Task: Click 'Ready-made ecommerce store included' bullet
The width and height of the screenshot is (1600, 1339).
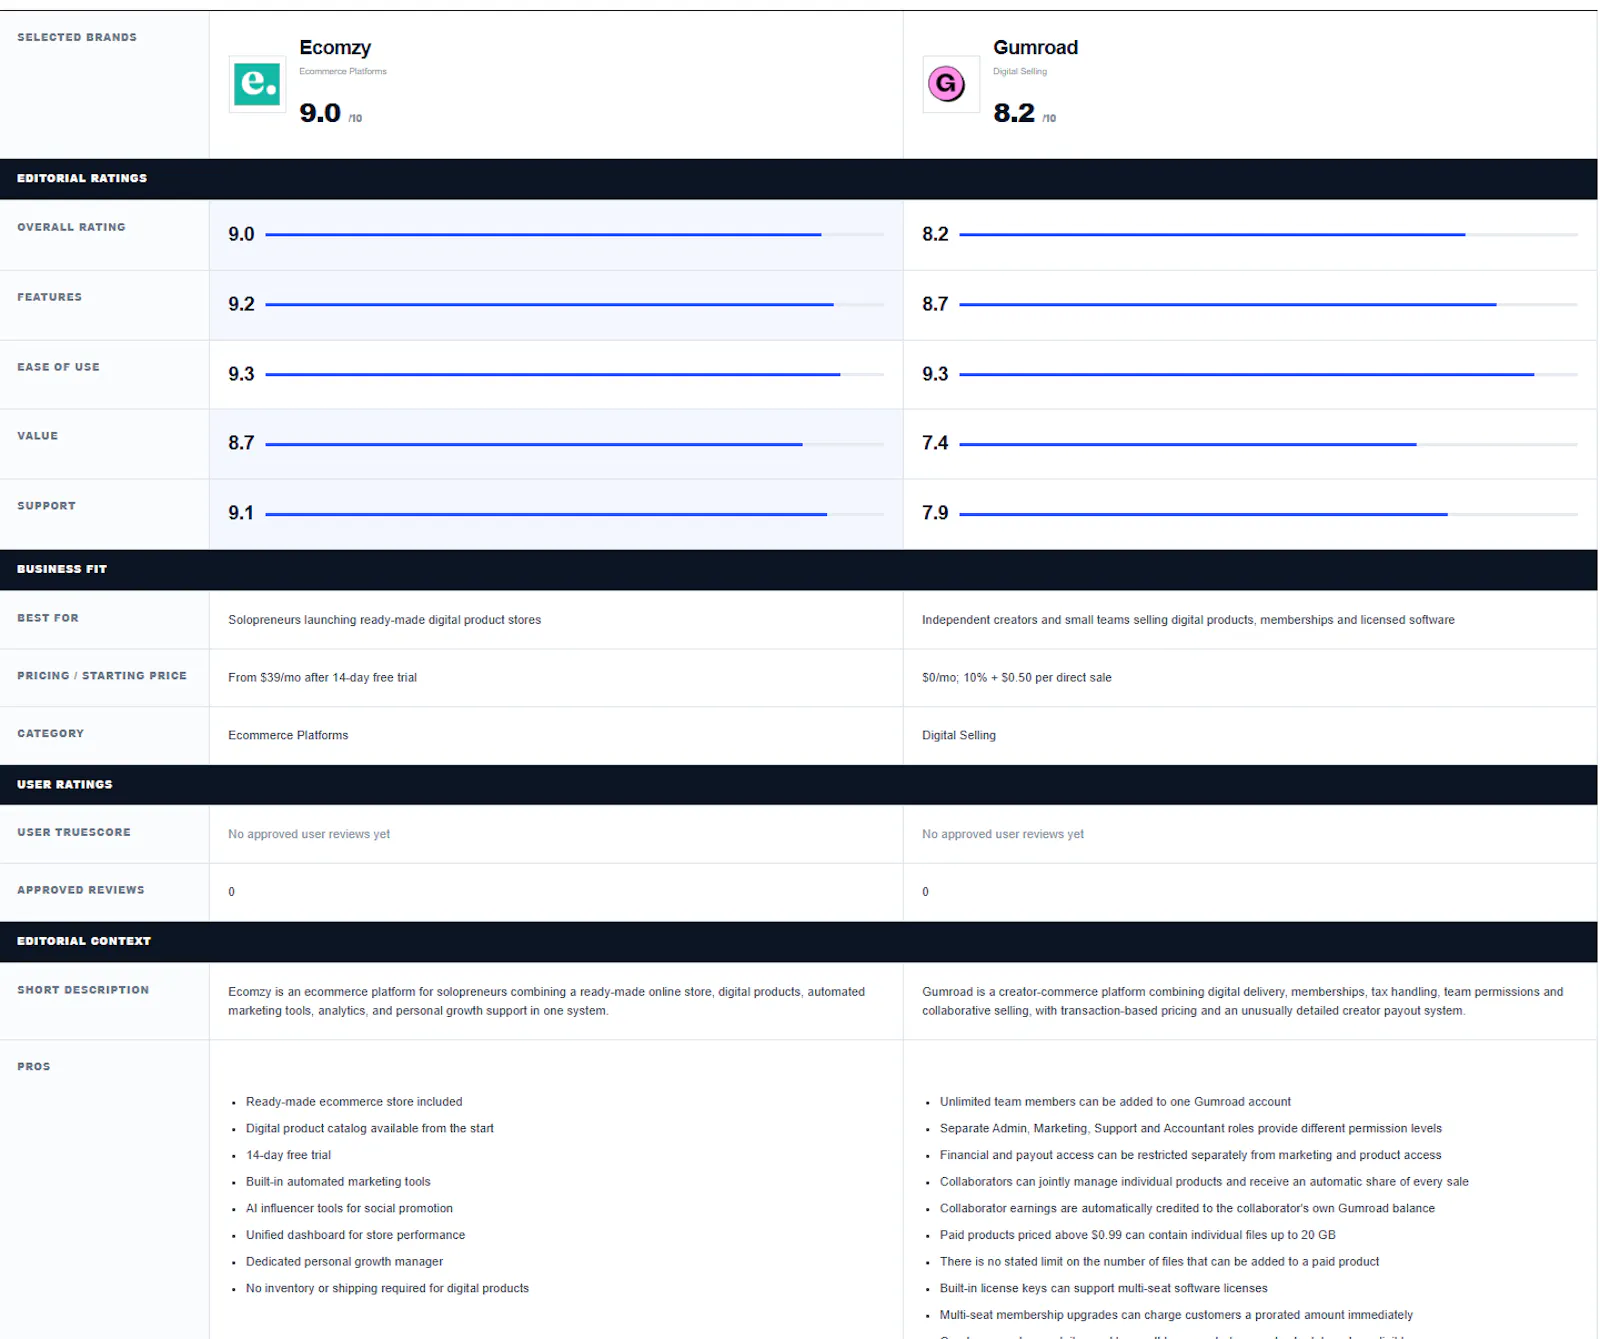Action: pyautogui.click(x=354, y=1102)
